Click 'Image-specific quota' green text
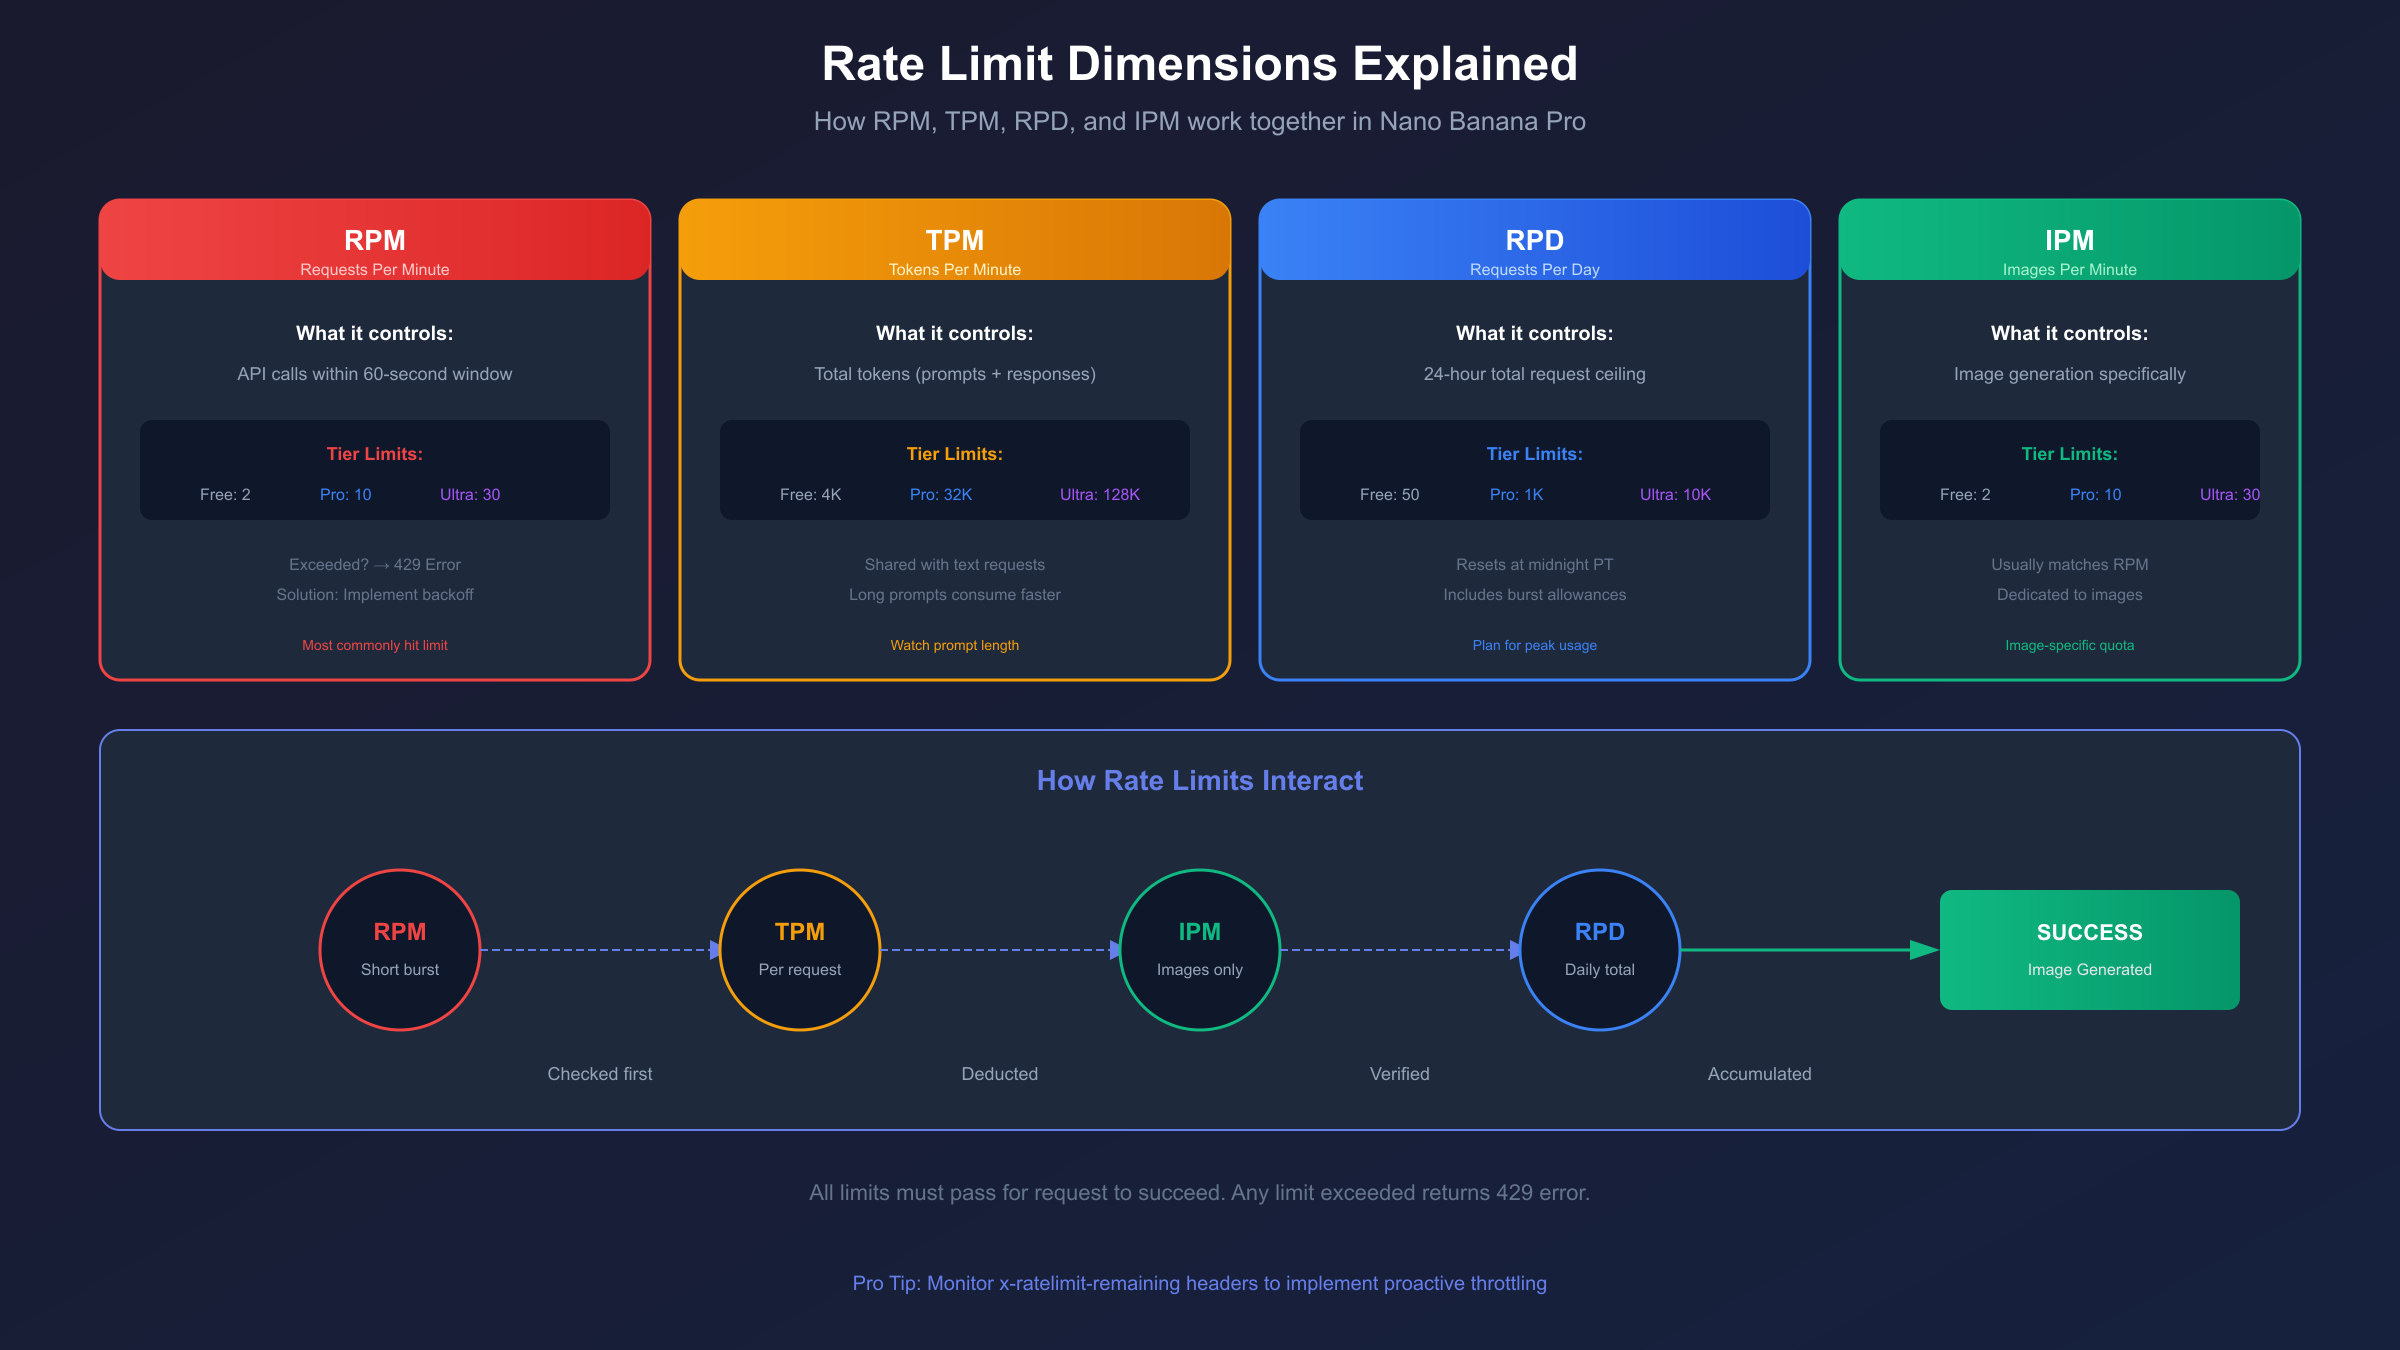The width and height of the screenshot is (2400, 1350). coord(2069,645)
